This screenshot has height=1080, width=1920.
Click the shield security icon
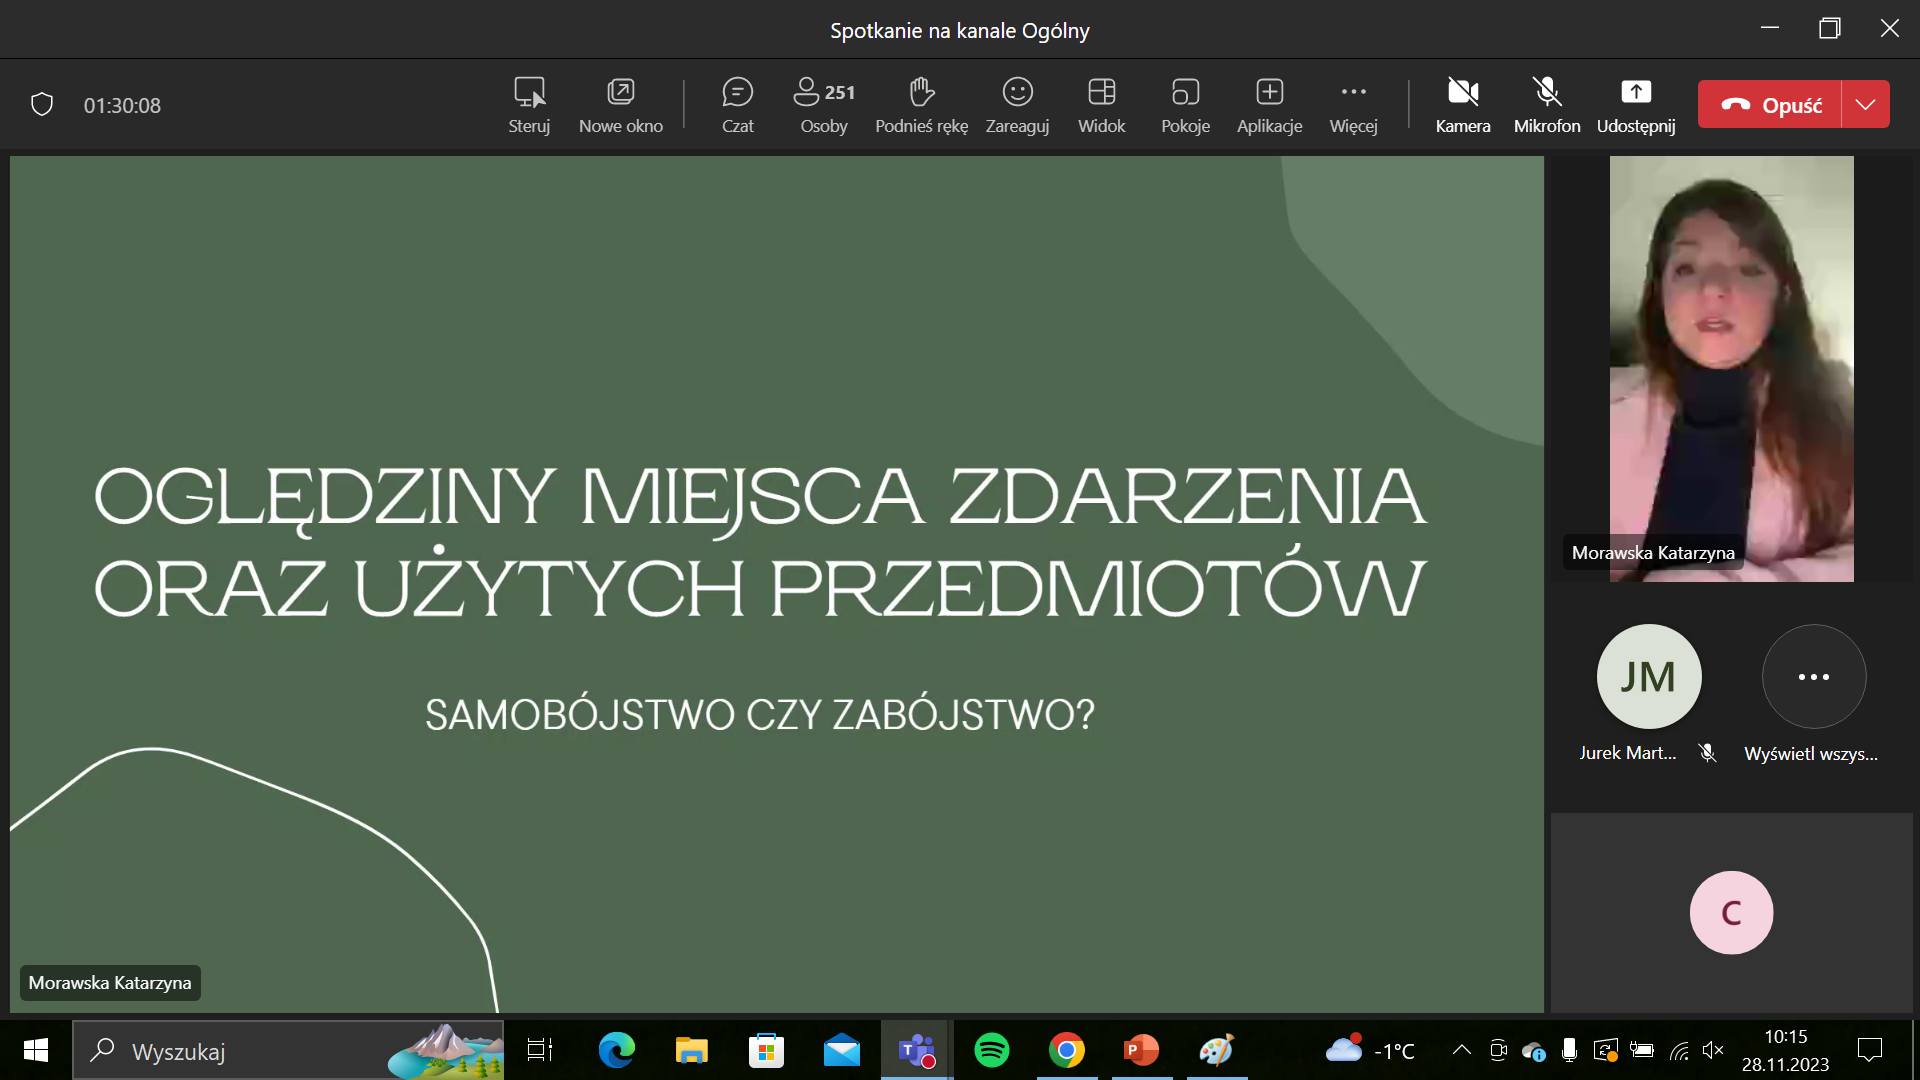(42, 105)
